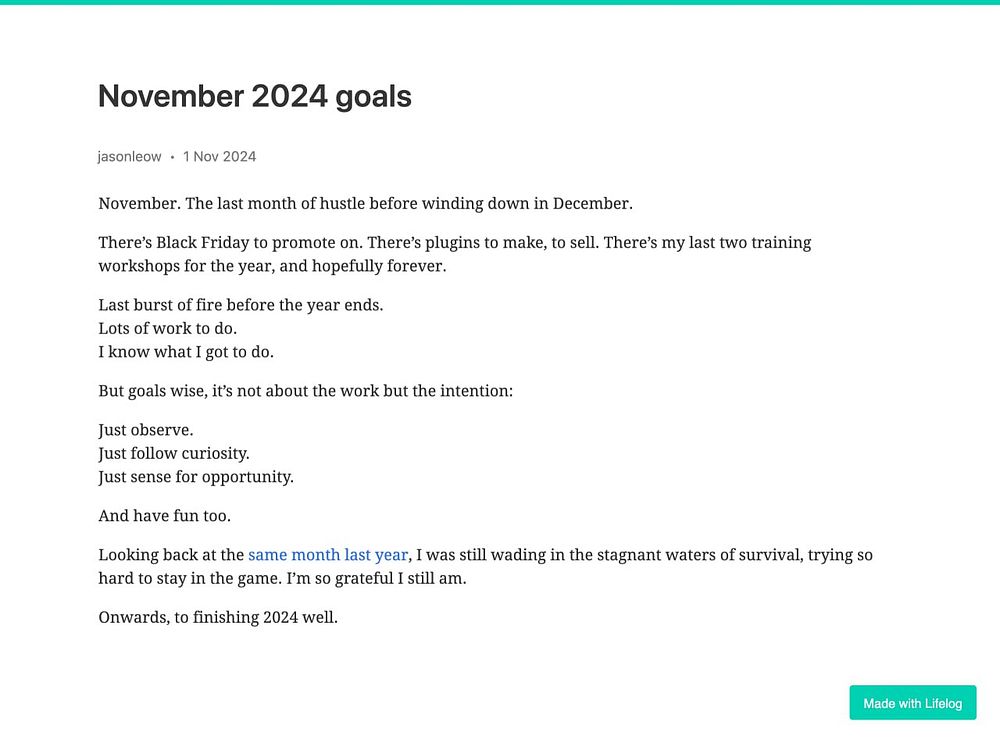Click the line "Lots of work to do."
This screenshot has width=1000, height=740.
pyautogui.click(x=167, y=328)
